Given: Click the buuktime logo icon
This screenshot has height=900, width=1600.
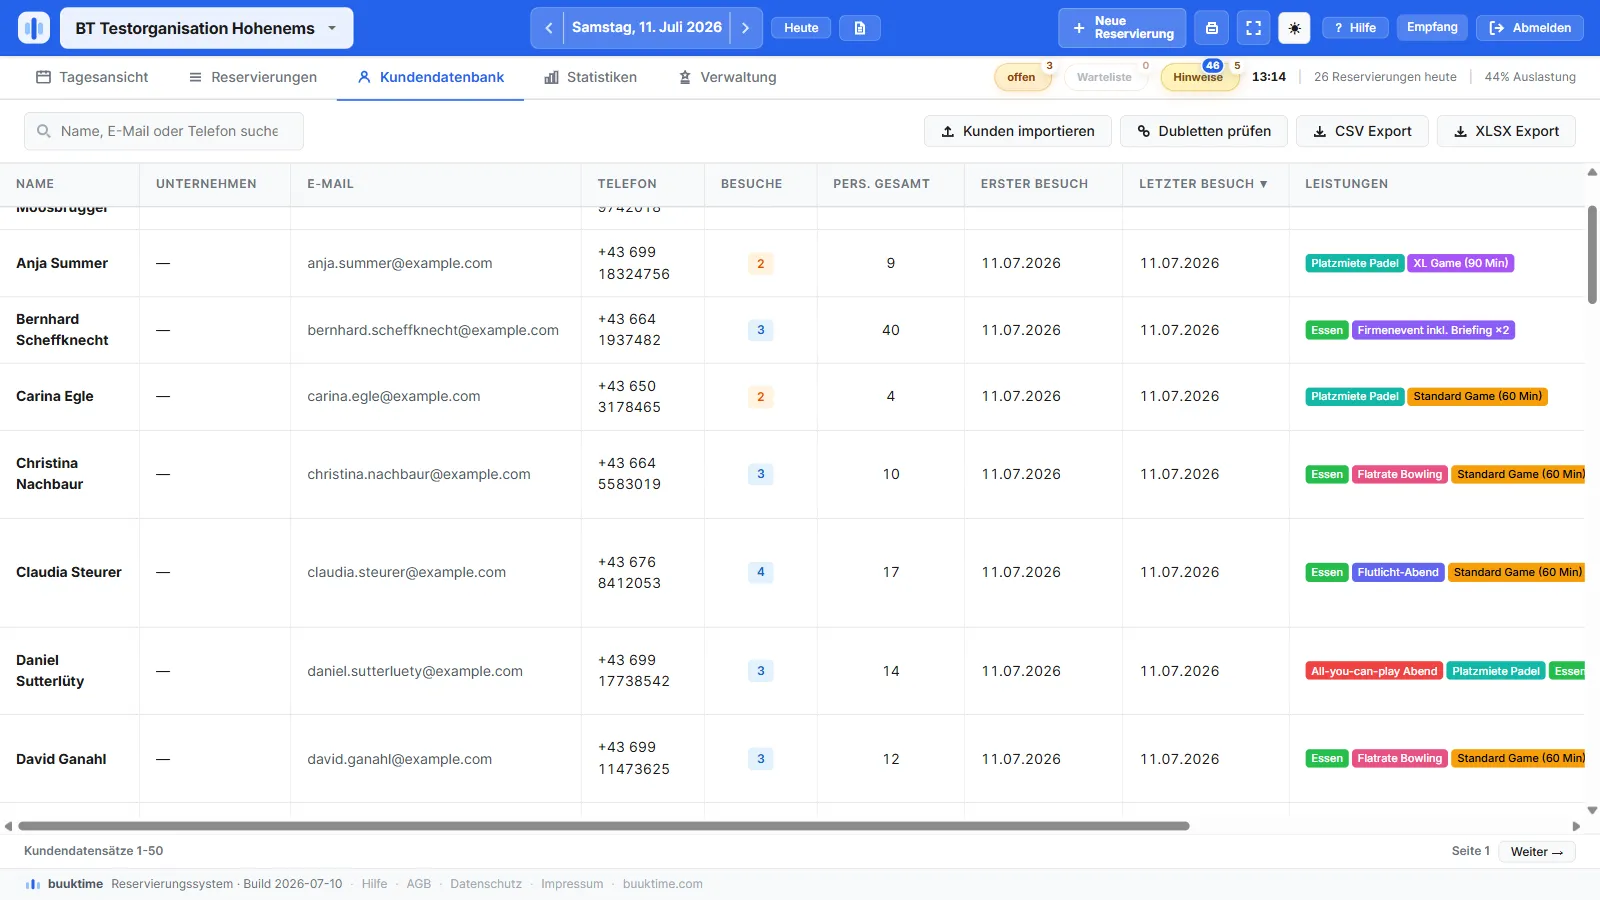Looking at the screenshot, I should point(34,28).
